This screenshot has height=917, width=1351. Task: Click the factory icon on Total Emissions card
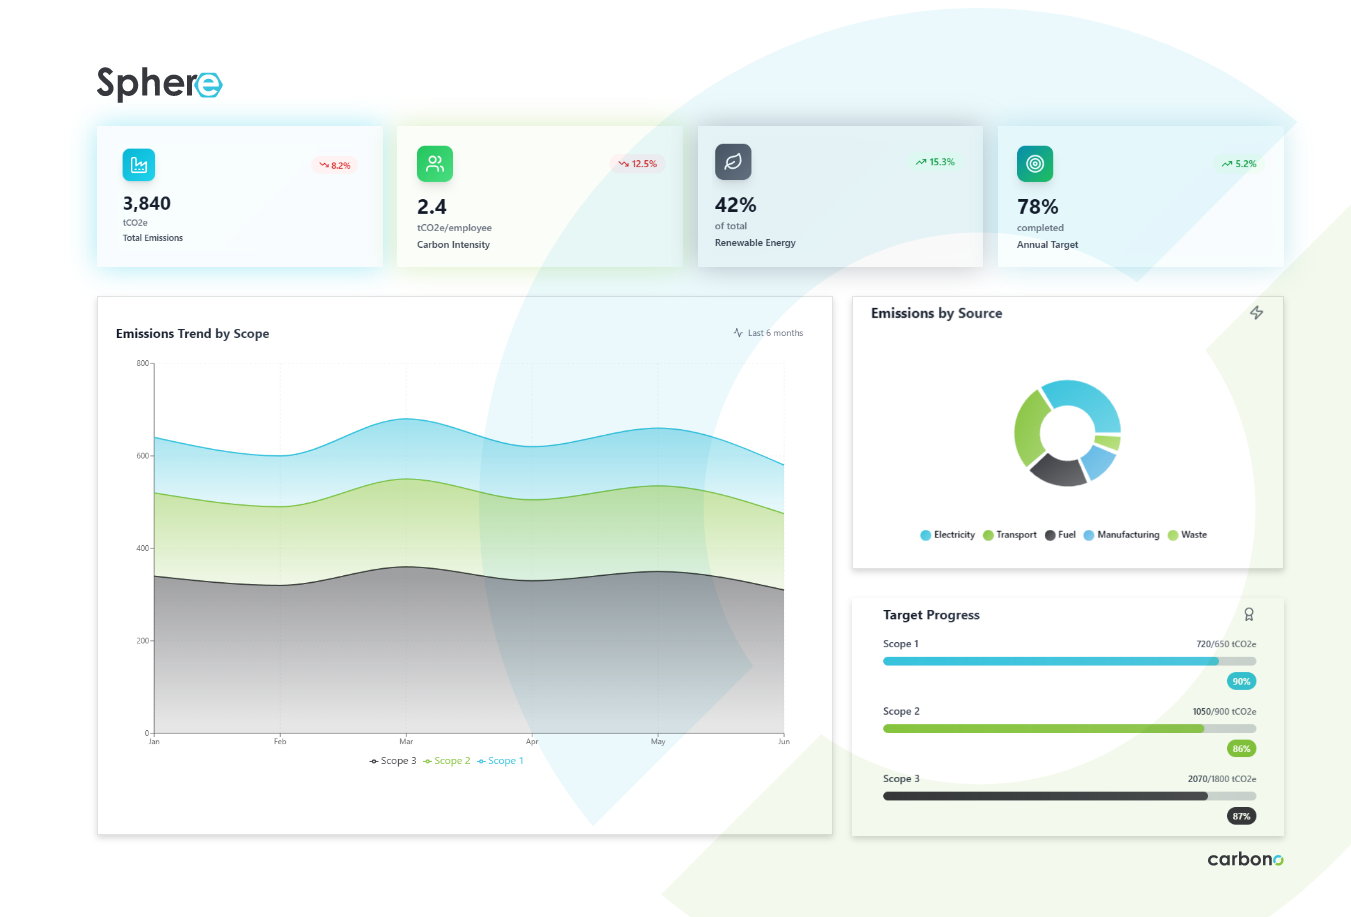click(x=139, y=165)
